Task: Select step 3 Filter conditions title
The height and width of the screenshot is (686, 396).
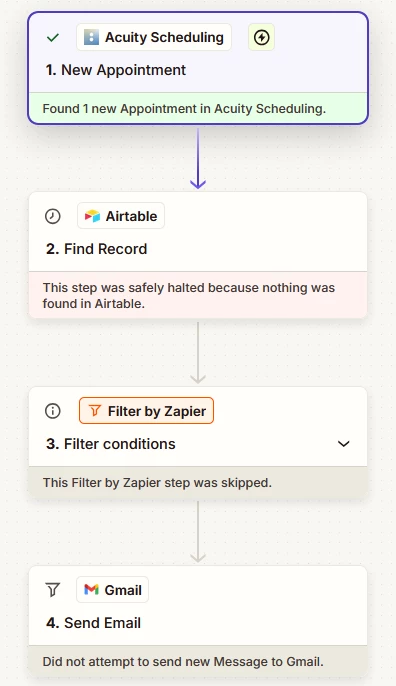Action: click(111, 444)
